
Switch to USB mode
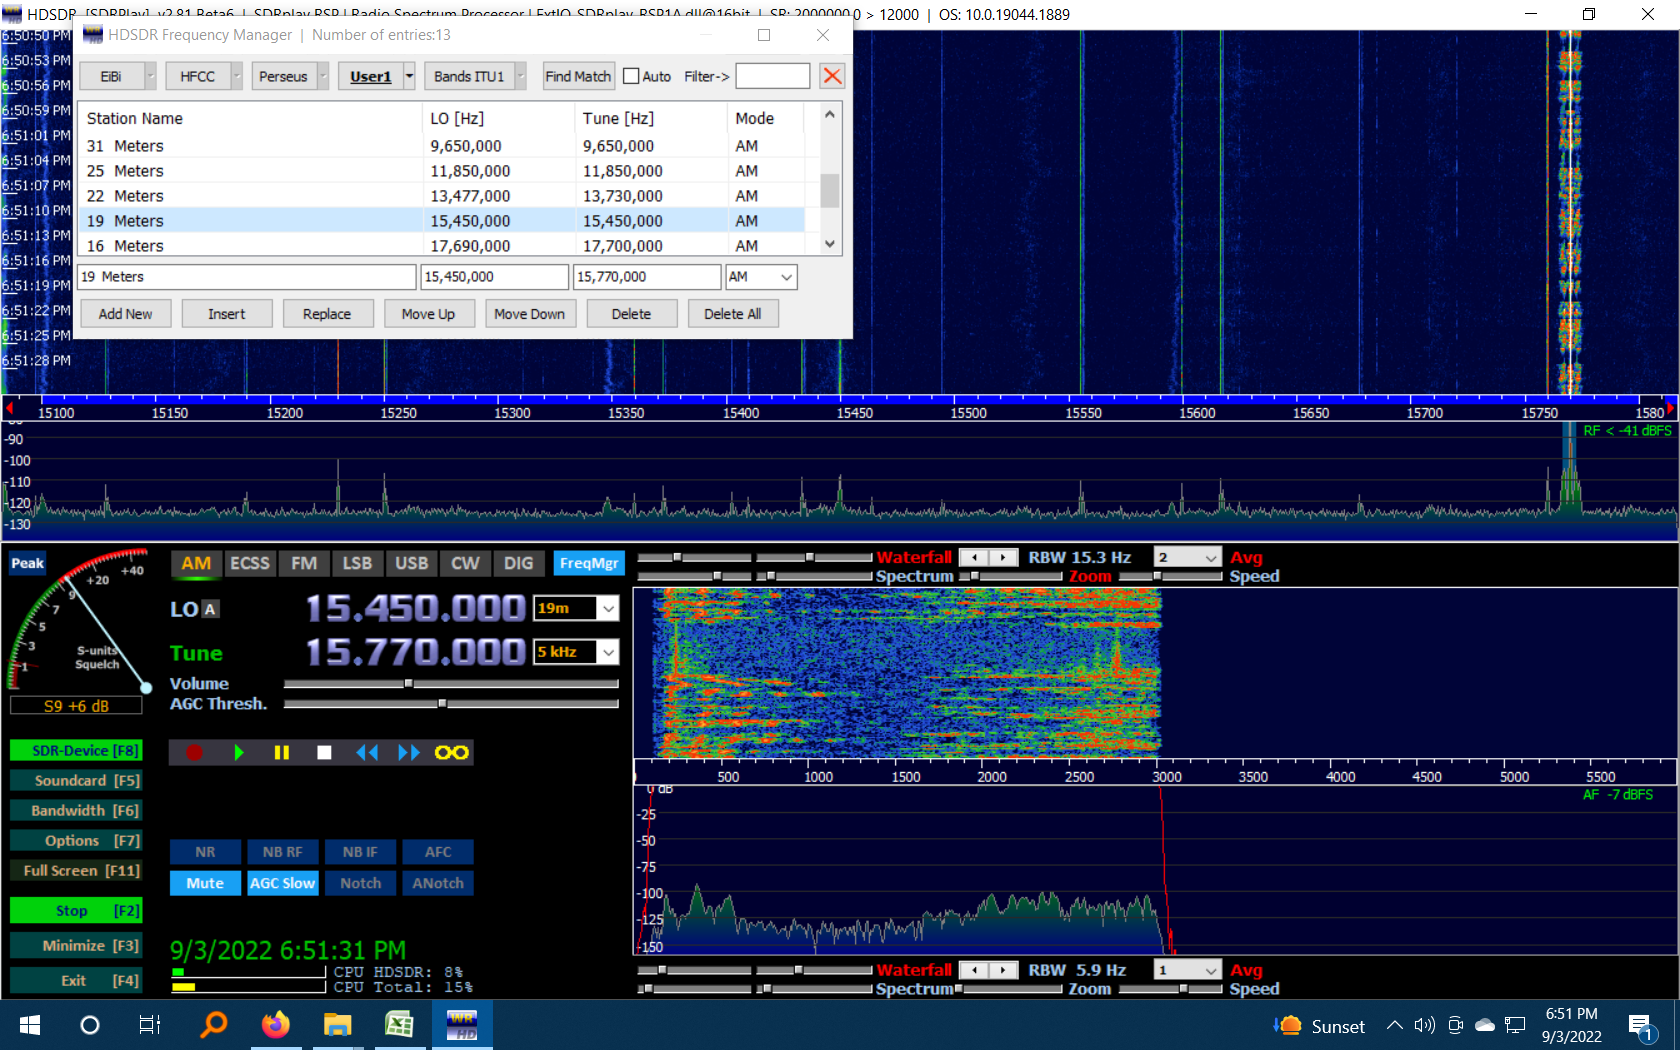411,563
